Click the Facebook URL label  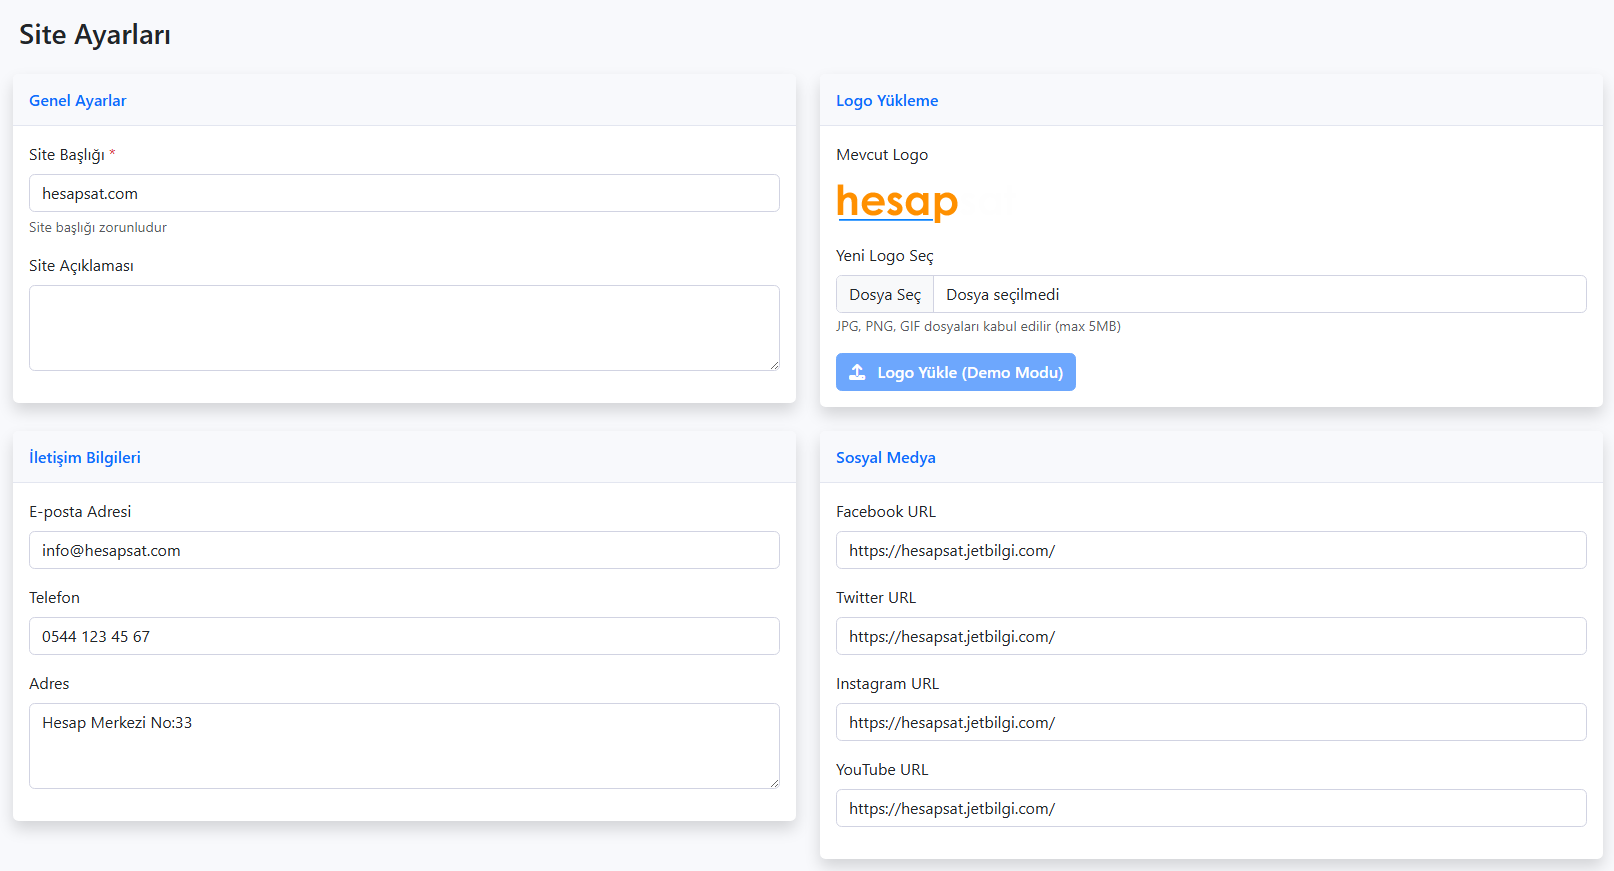886,511
